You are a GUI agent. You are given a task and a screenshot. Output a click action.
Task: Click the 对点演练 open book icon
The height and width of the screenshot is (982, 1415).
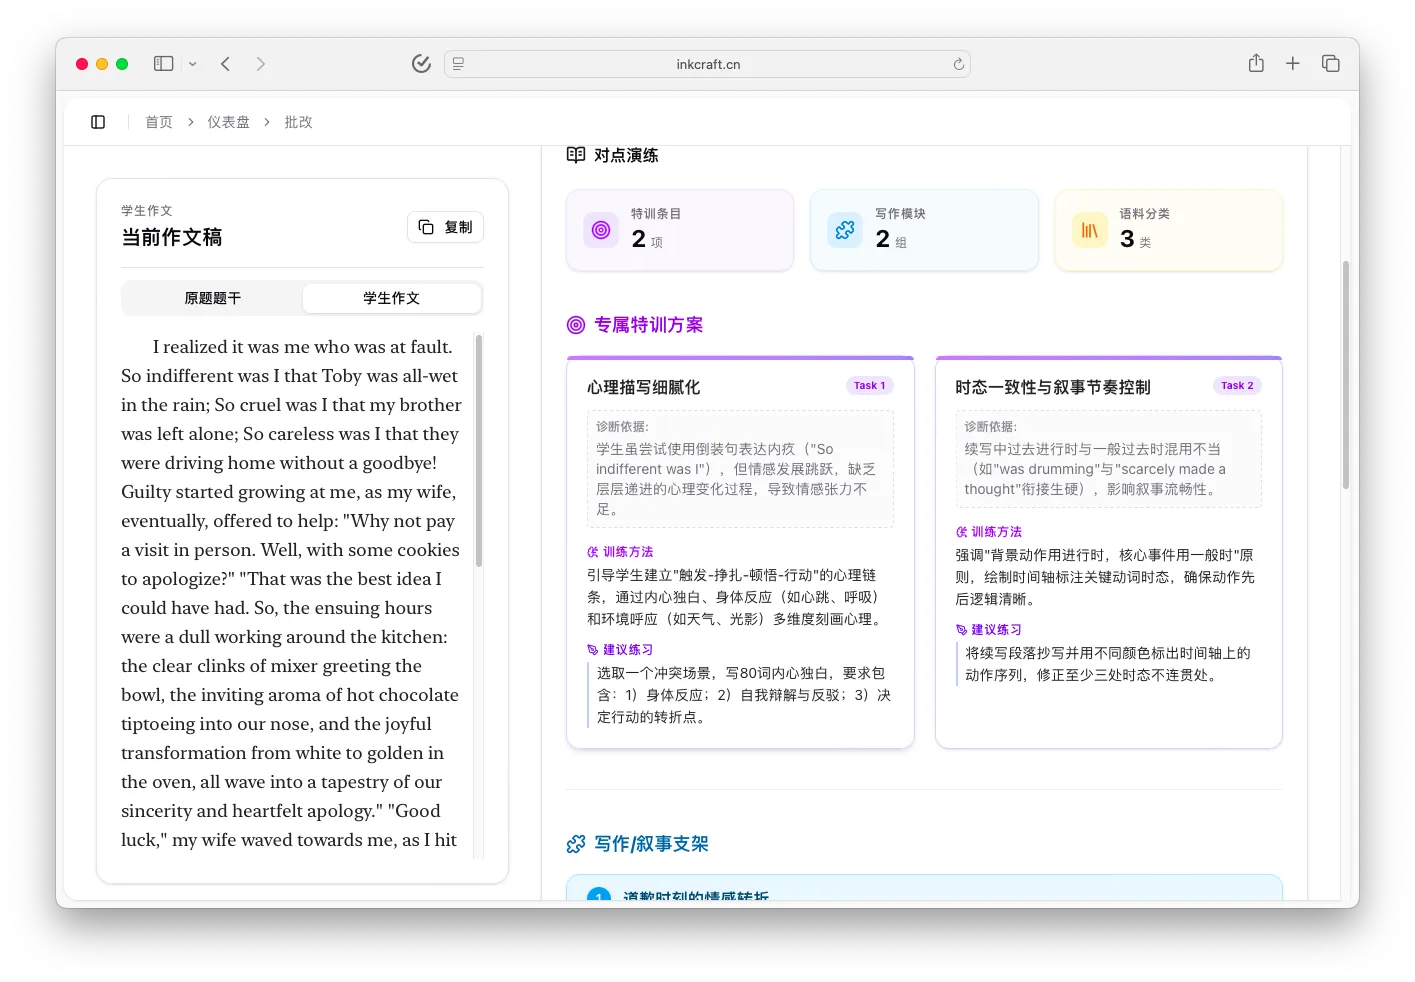(x=576, y=154)
